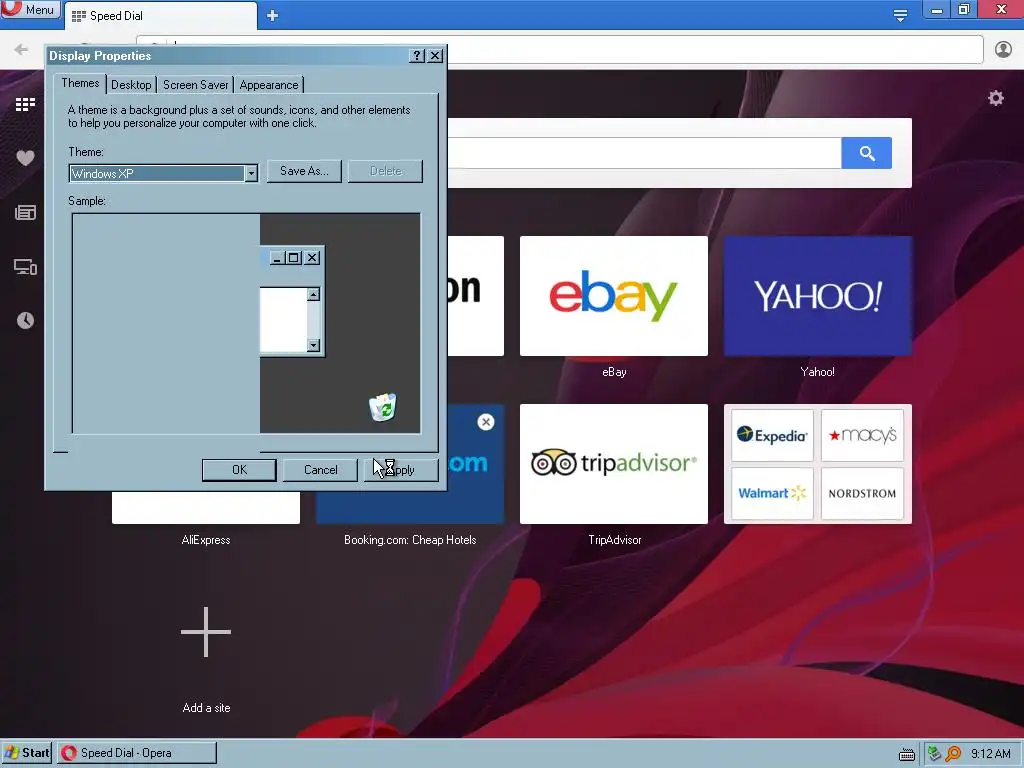
Task: Open Speed Dial customize gear icon
Action: [995, 99]
